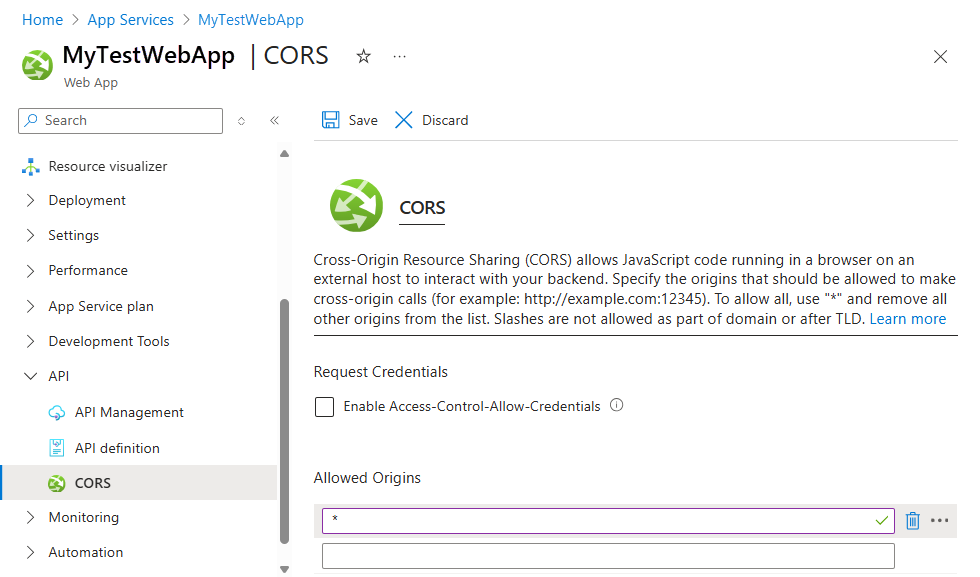Viewport: 980px width, 577px height.
Task: Favorite MyTestWebApp using the star icon
Action: point(363,56)
